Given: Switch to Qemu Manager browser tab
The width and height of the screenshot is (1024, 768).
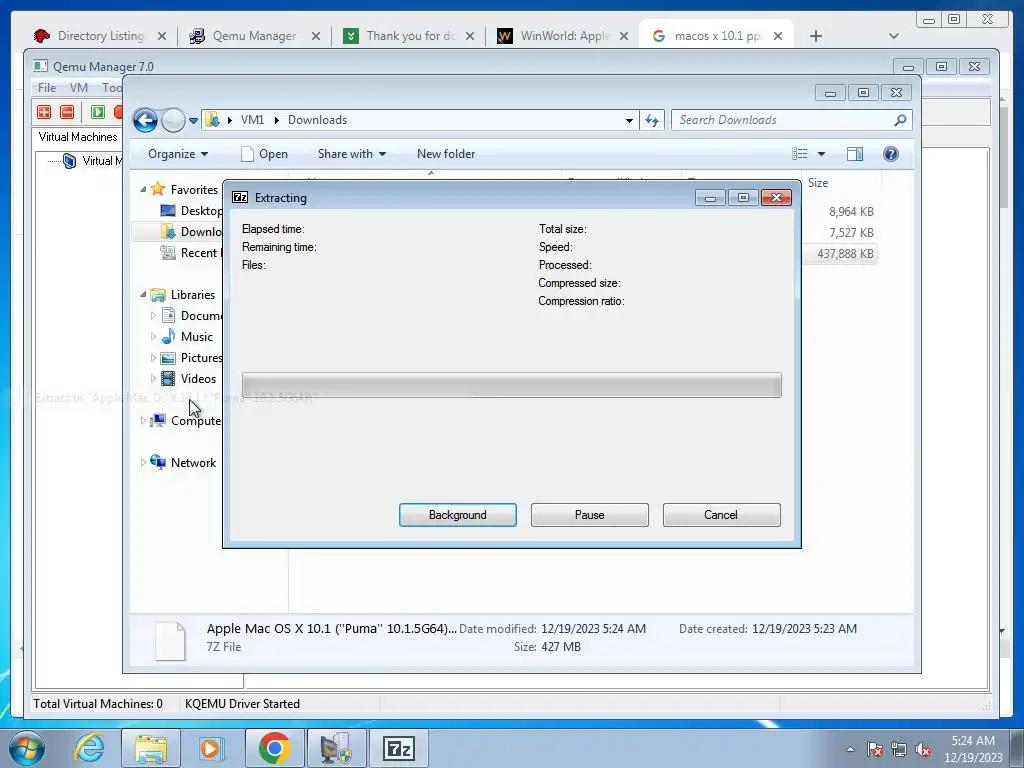Looking at the screenshot, I should [x=254, y=36].
